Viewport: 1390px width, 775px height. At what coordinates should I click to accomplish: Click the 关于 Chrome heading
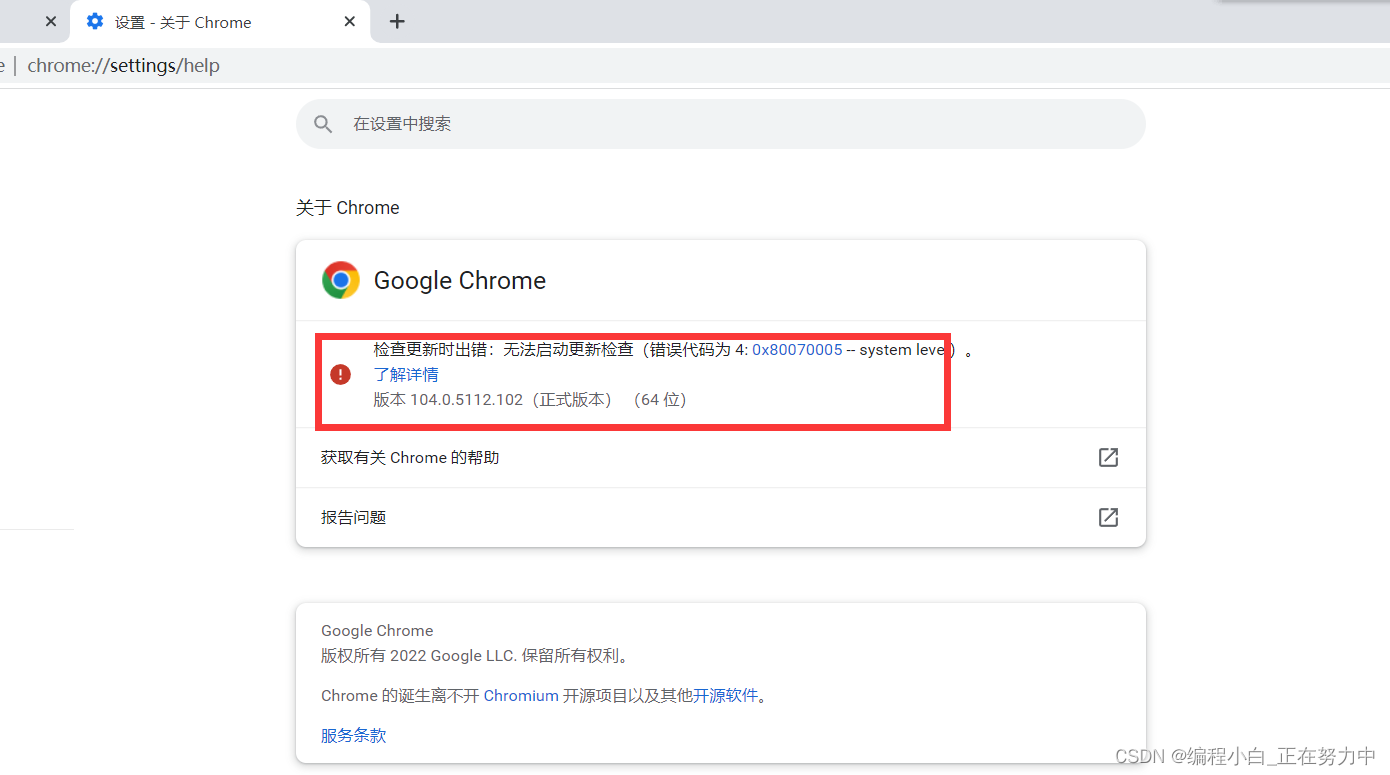click(x=348, y=208)
